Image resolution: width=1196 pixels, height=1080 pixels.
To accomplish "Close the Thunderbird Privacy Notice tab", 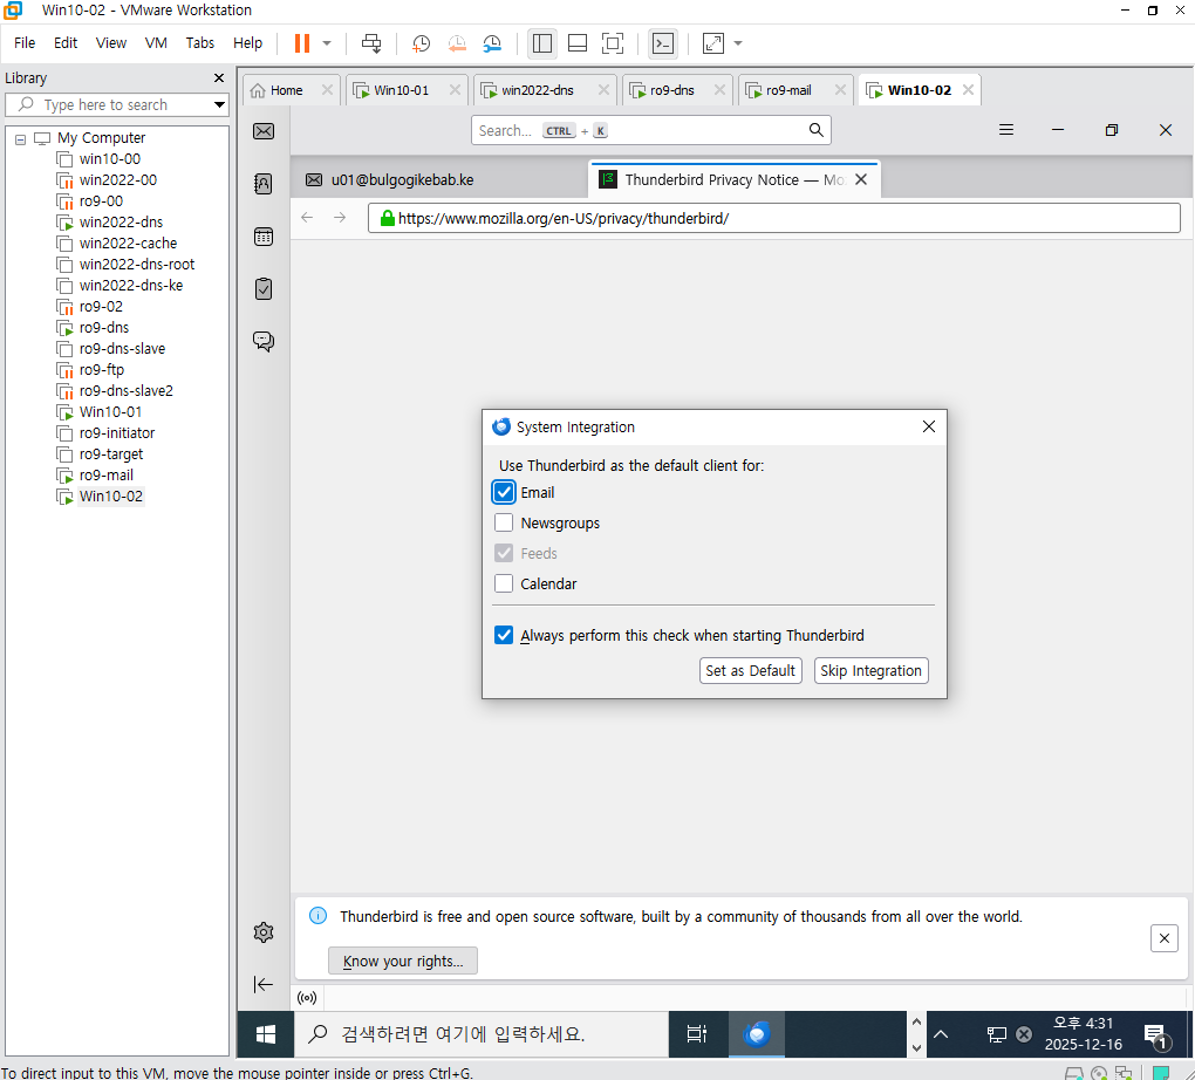I will (861, 180).
